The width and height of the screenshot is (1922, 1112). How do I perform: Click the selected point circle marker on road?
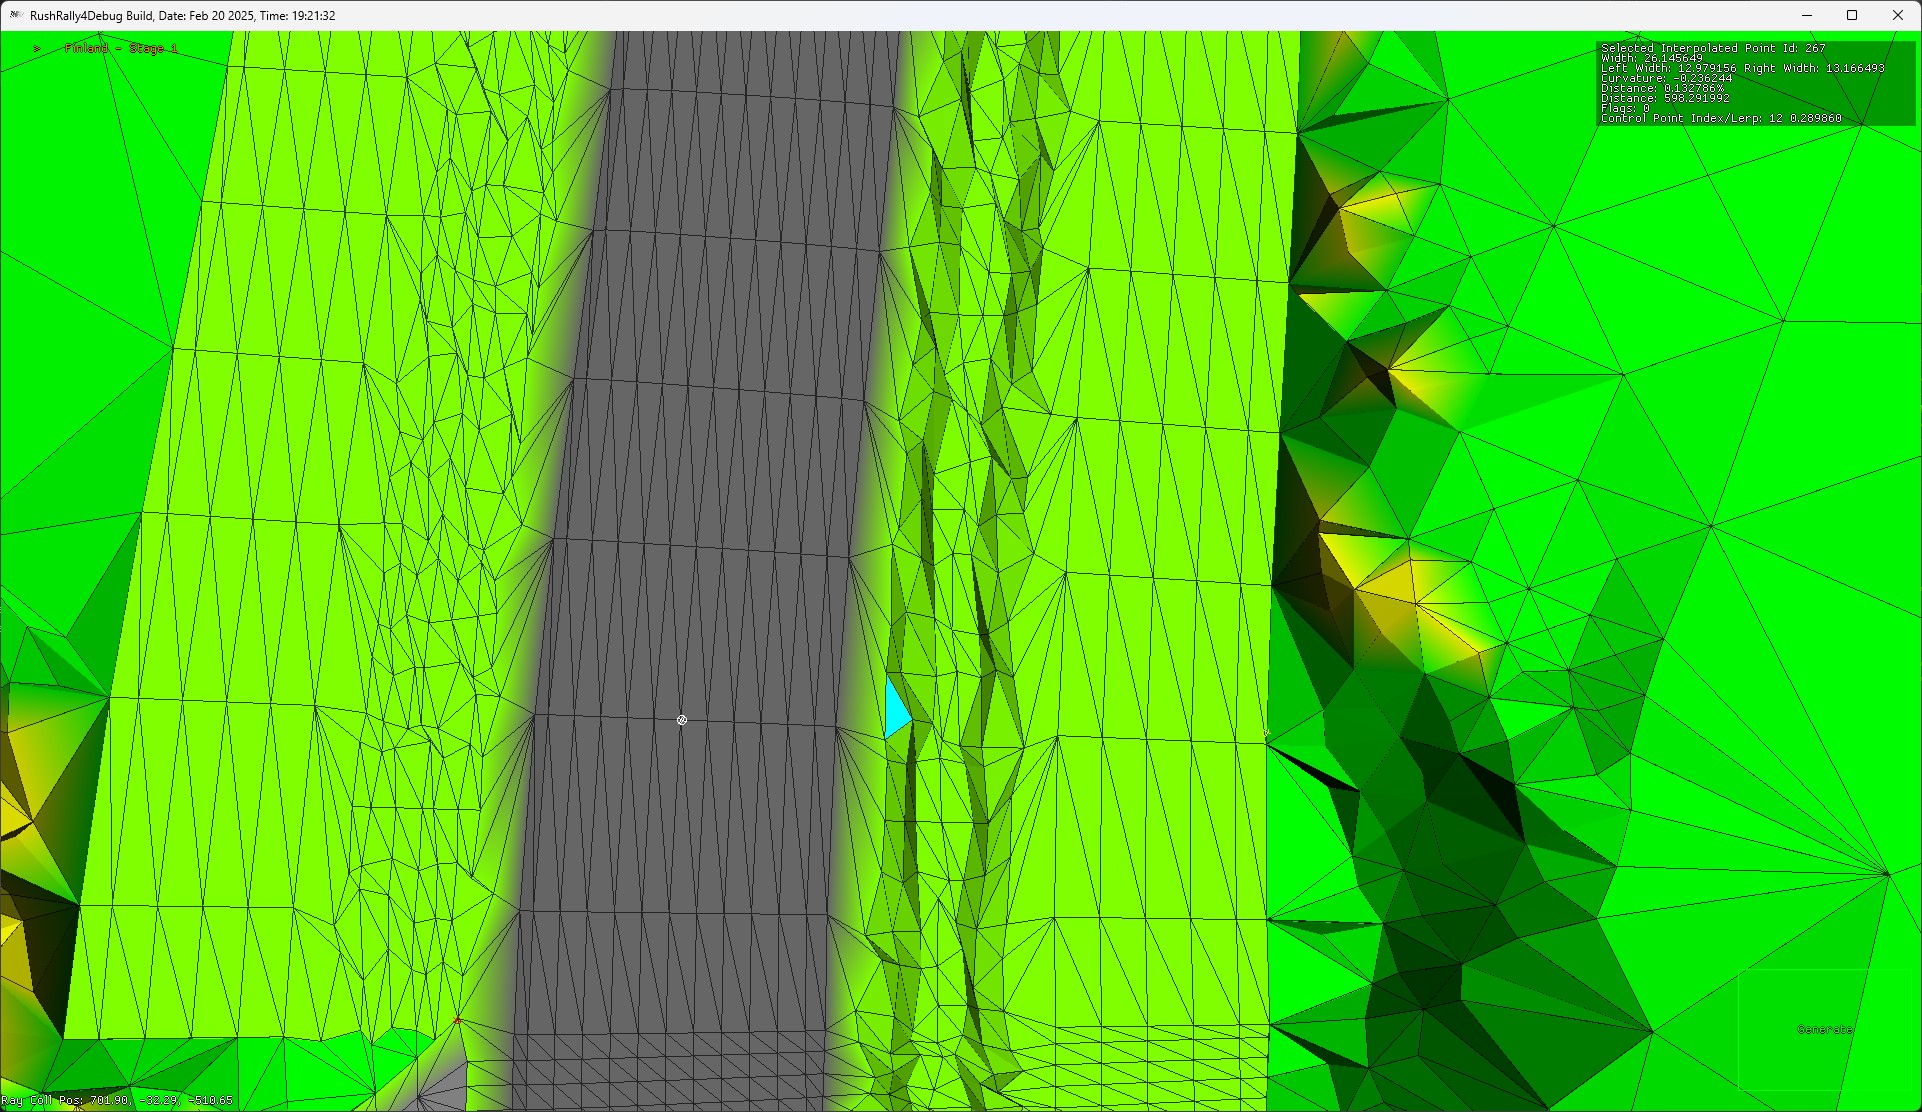(682, 720)
